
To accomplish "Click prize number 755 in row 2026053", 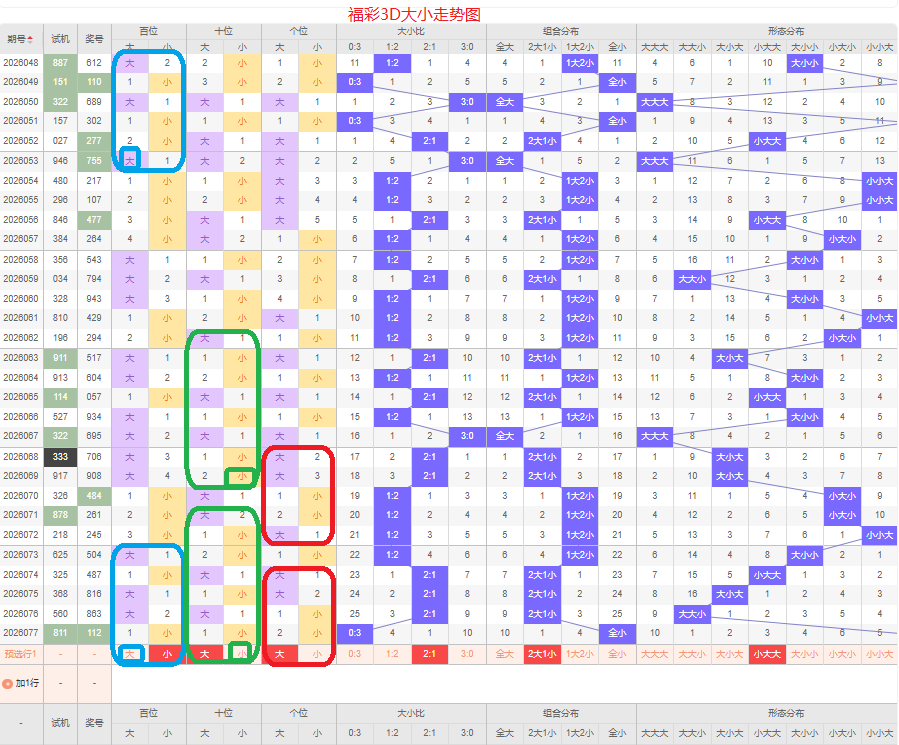I will pyautogui.click(x=94, y=161).
